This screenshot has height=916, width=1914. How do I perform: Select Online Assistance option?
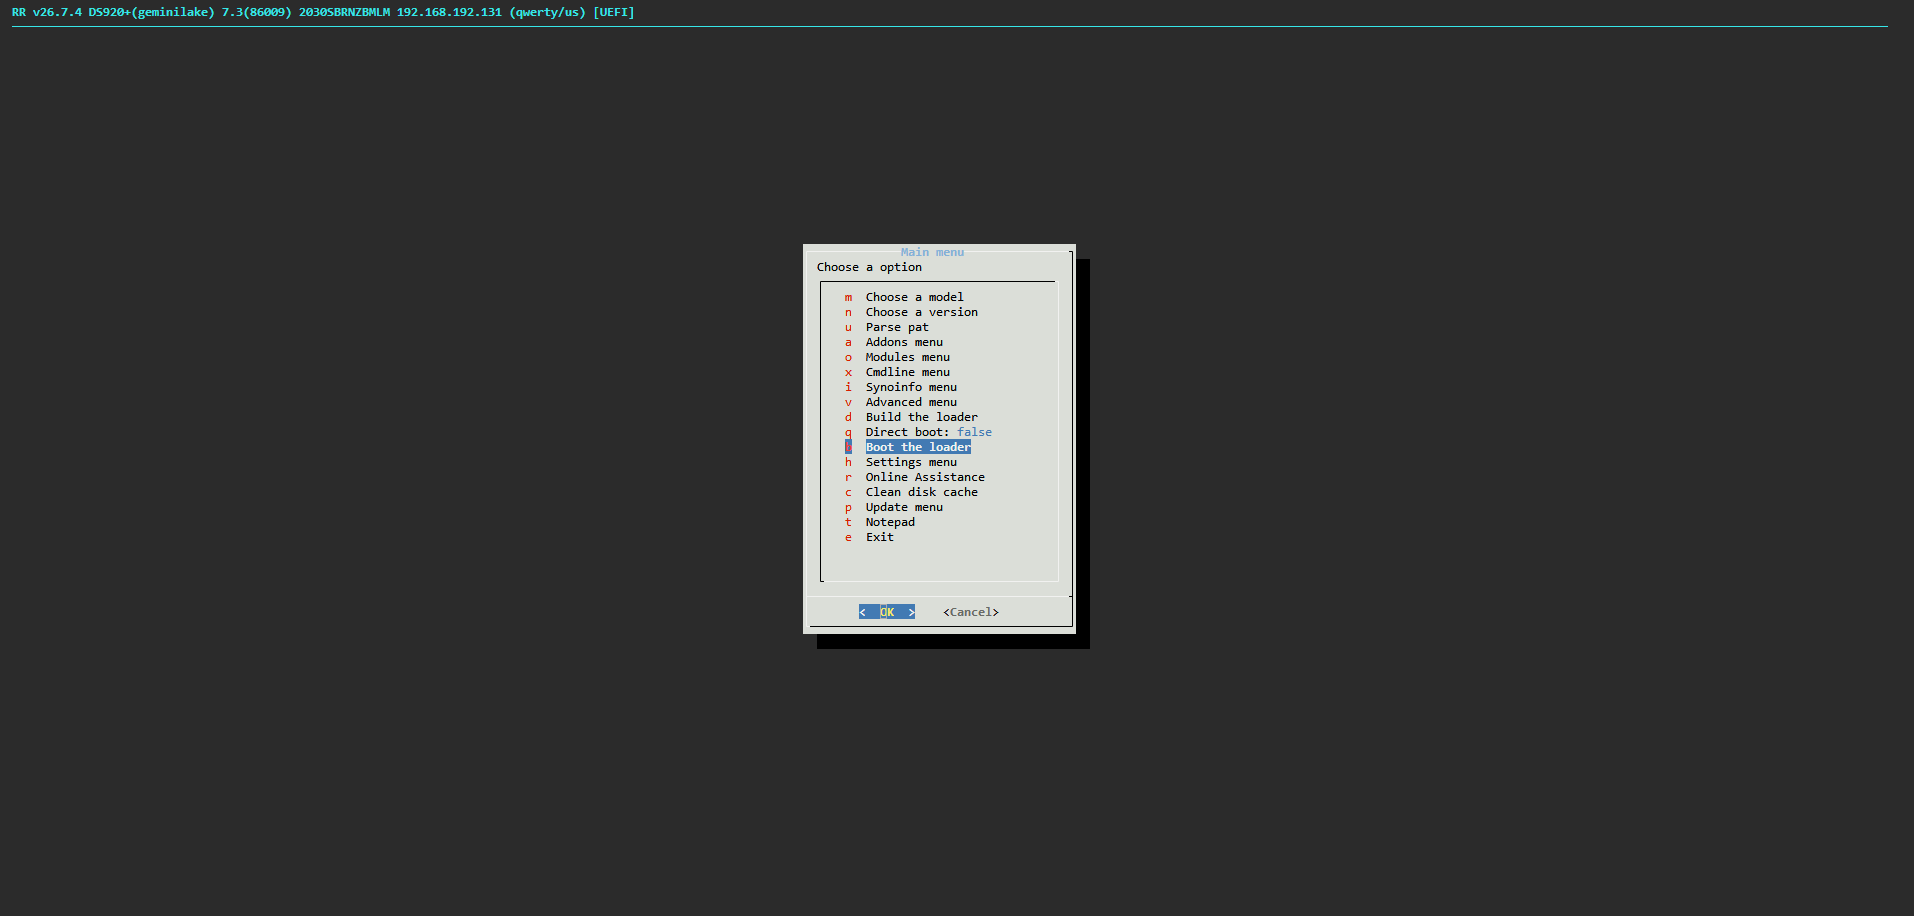[x=924, y=477]
